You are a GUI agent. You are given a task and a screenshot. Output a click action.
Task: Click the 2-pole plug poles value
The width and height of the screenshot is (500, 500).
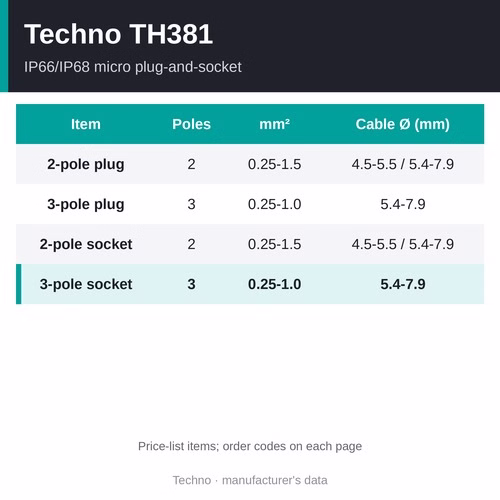pos(191,164)
